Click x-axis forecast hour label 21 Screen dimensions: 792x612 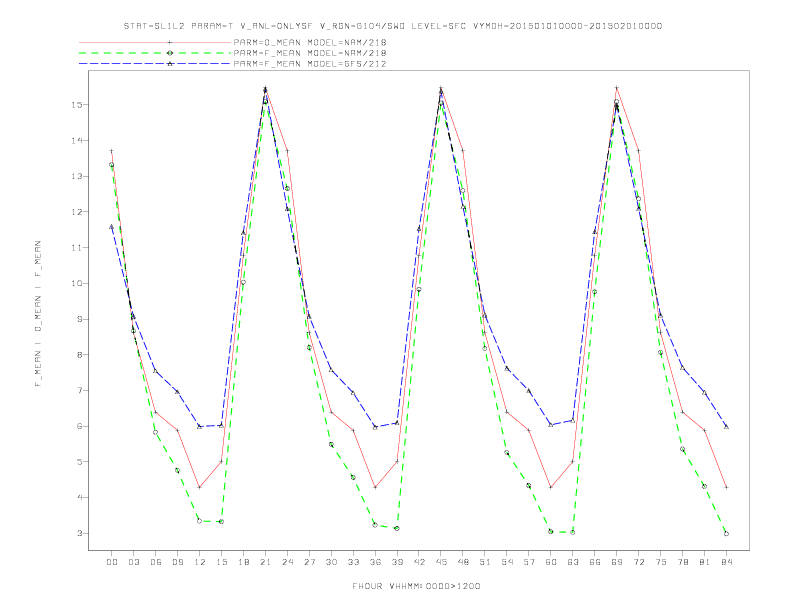(x=265, y=562)
